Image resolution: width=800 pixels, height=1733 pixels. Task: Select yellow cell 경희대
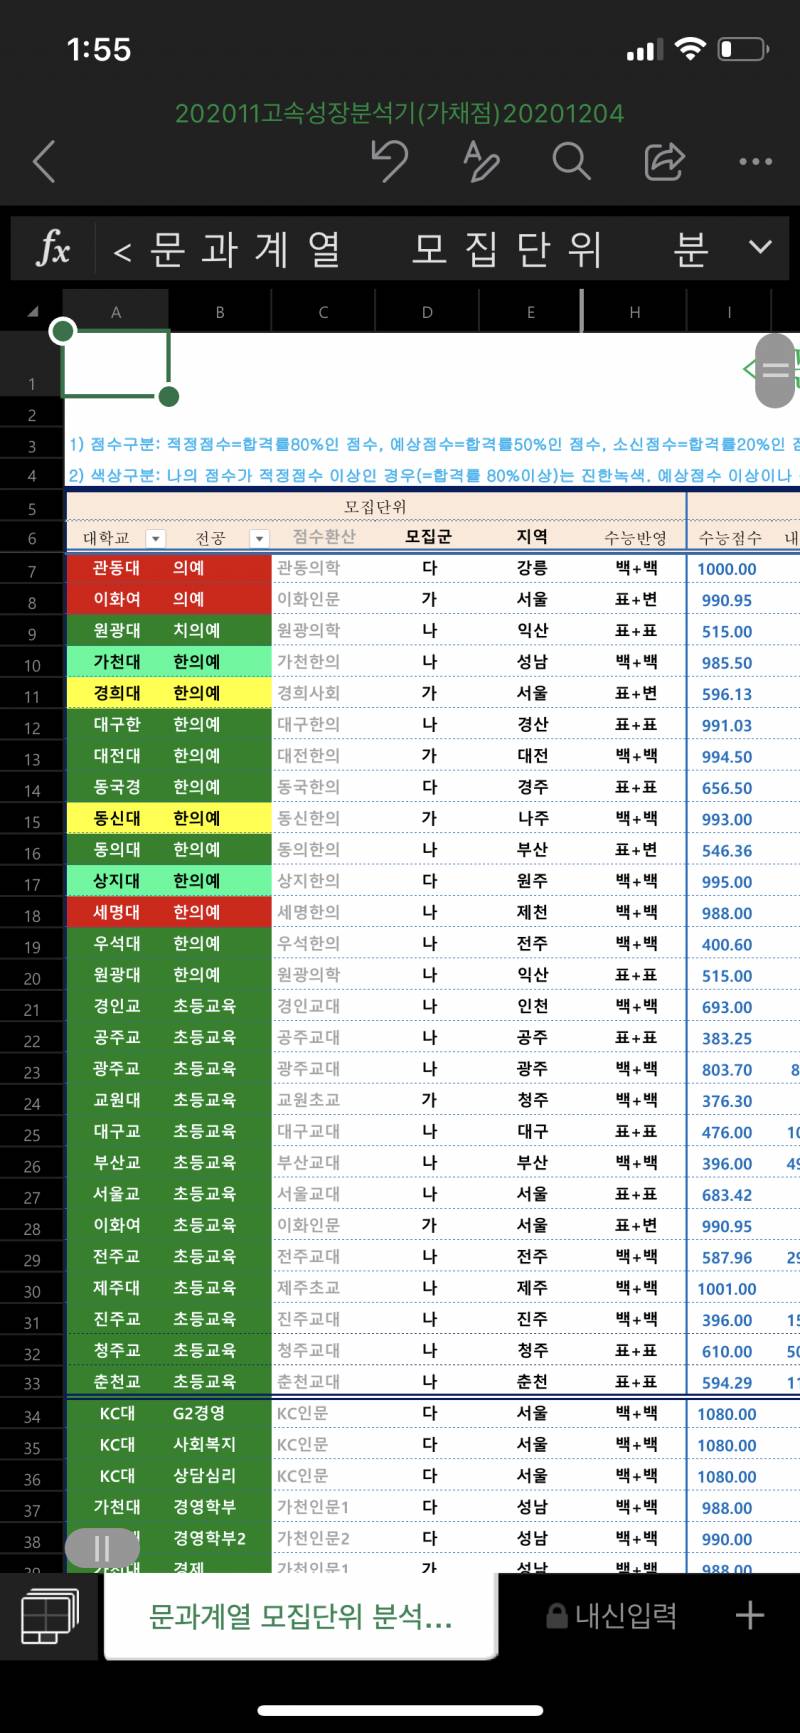(116, 693)
